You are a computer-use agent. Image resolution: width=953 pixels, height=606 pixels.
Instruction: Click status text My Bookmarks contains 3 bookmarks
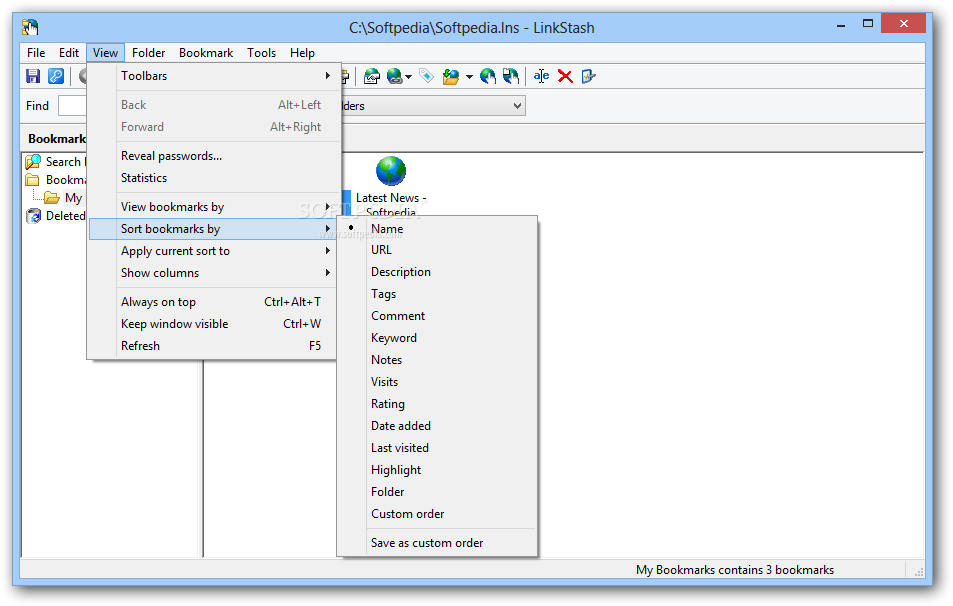(735, 570)
